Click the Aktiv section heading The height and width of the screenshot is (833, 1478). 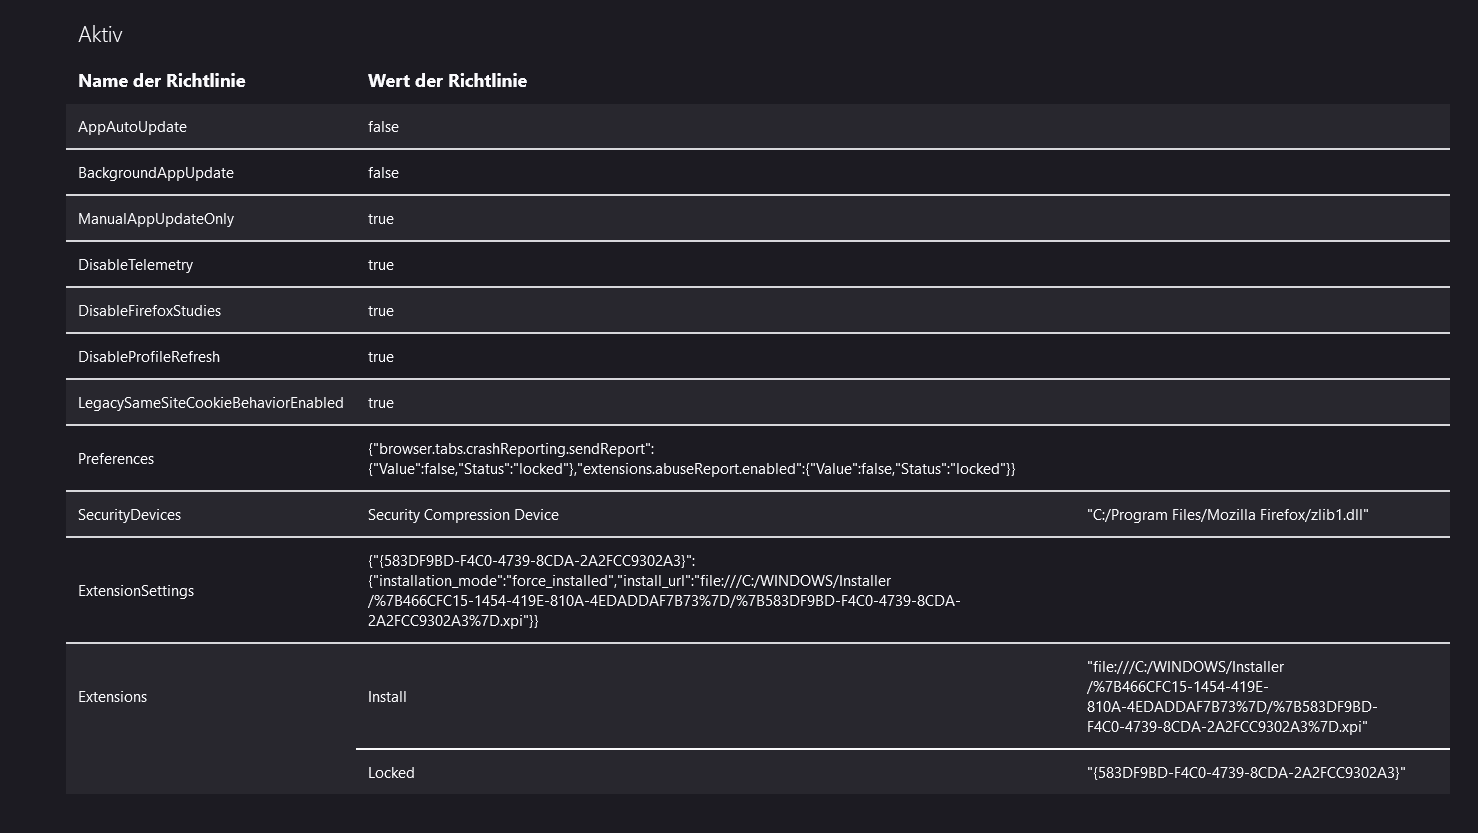pos(100,34)
